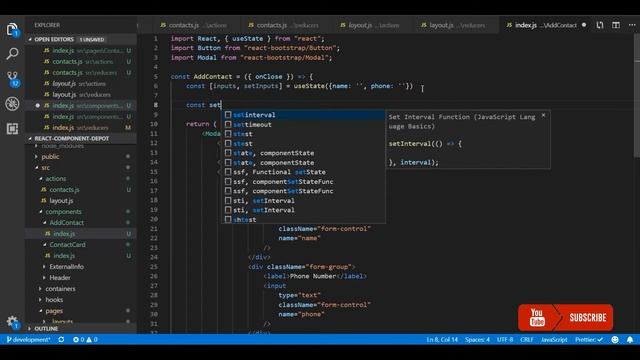This screenshot has height=360, width=640.
Task: Click the Synchronize Changes icon in status bar
Action: click(x=61, y=340)
